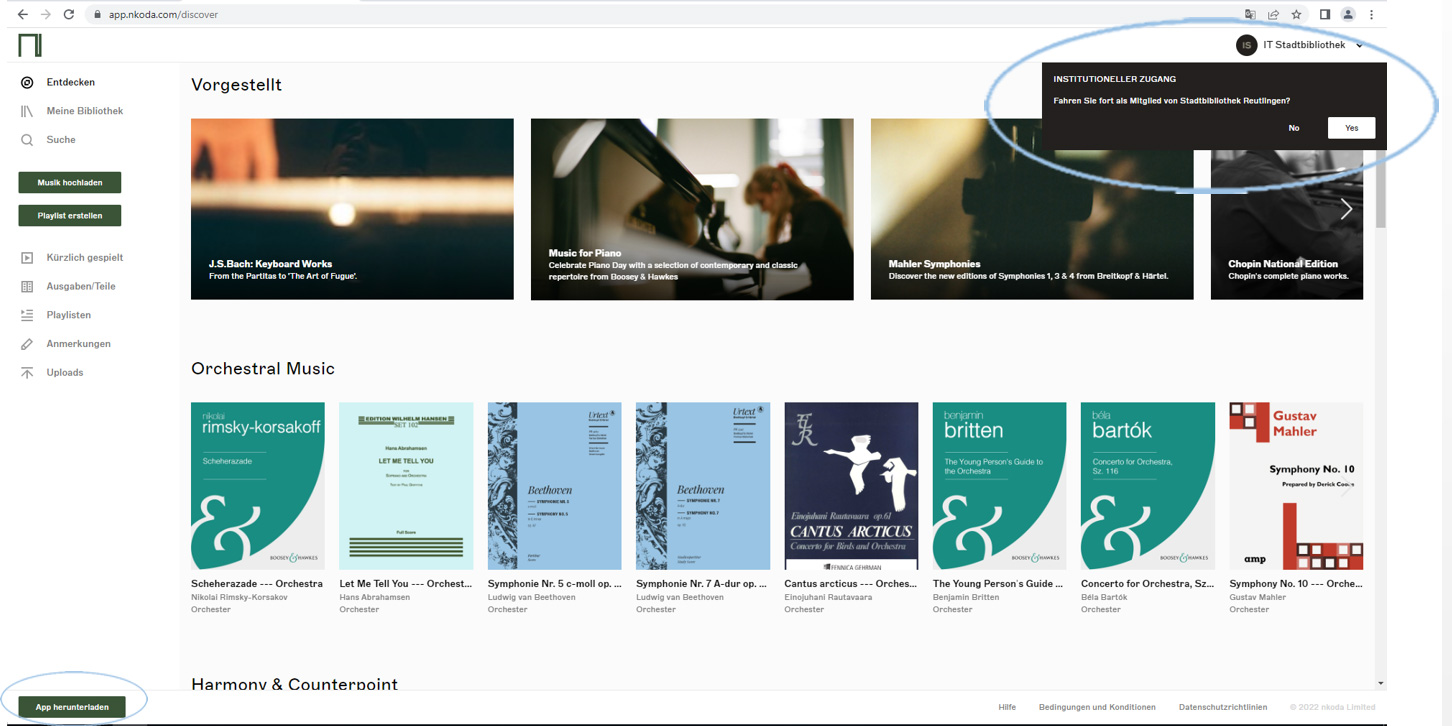The image size is (1452, 726).
Task: Open the browser translate icon
Action: pos(1250,15)
